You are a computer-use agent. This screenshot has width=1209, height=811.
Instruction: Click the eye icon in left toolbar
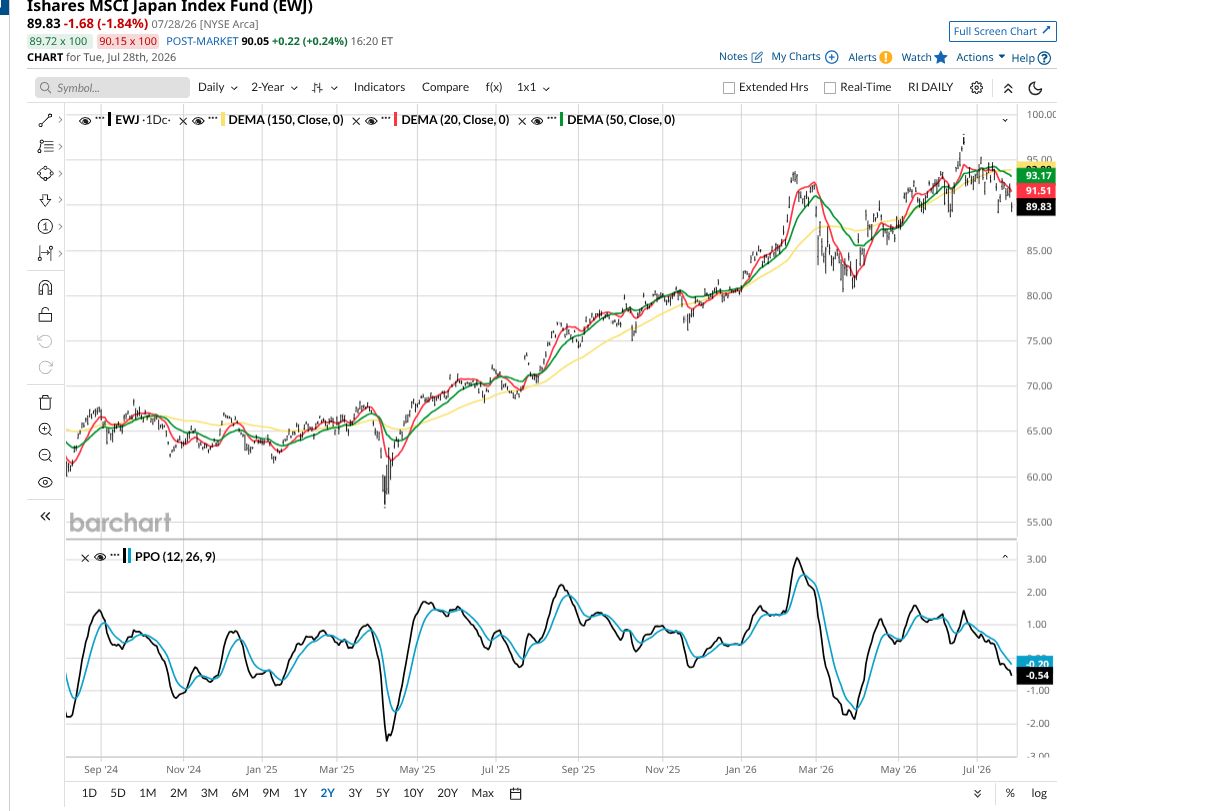click(45, 482)
